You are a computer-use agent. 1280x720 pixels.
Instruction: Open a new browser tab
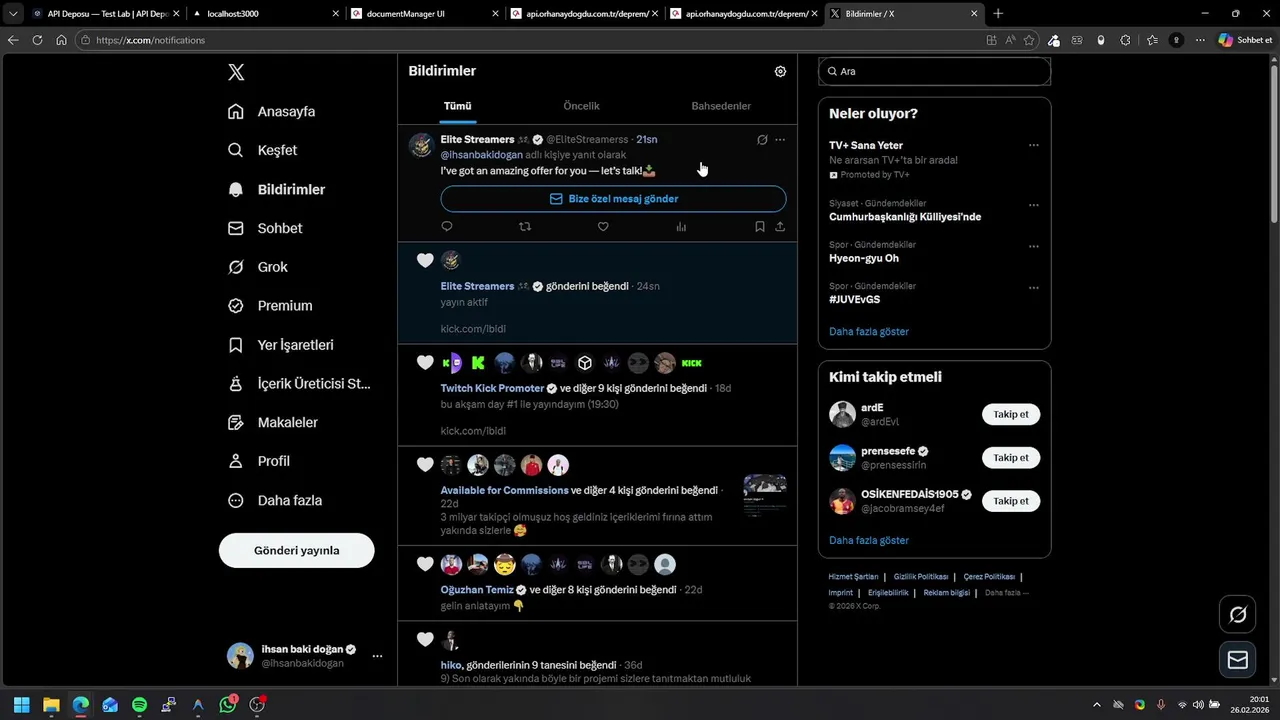(x=998, y=14)
